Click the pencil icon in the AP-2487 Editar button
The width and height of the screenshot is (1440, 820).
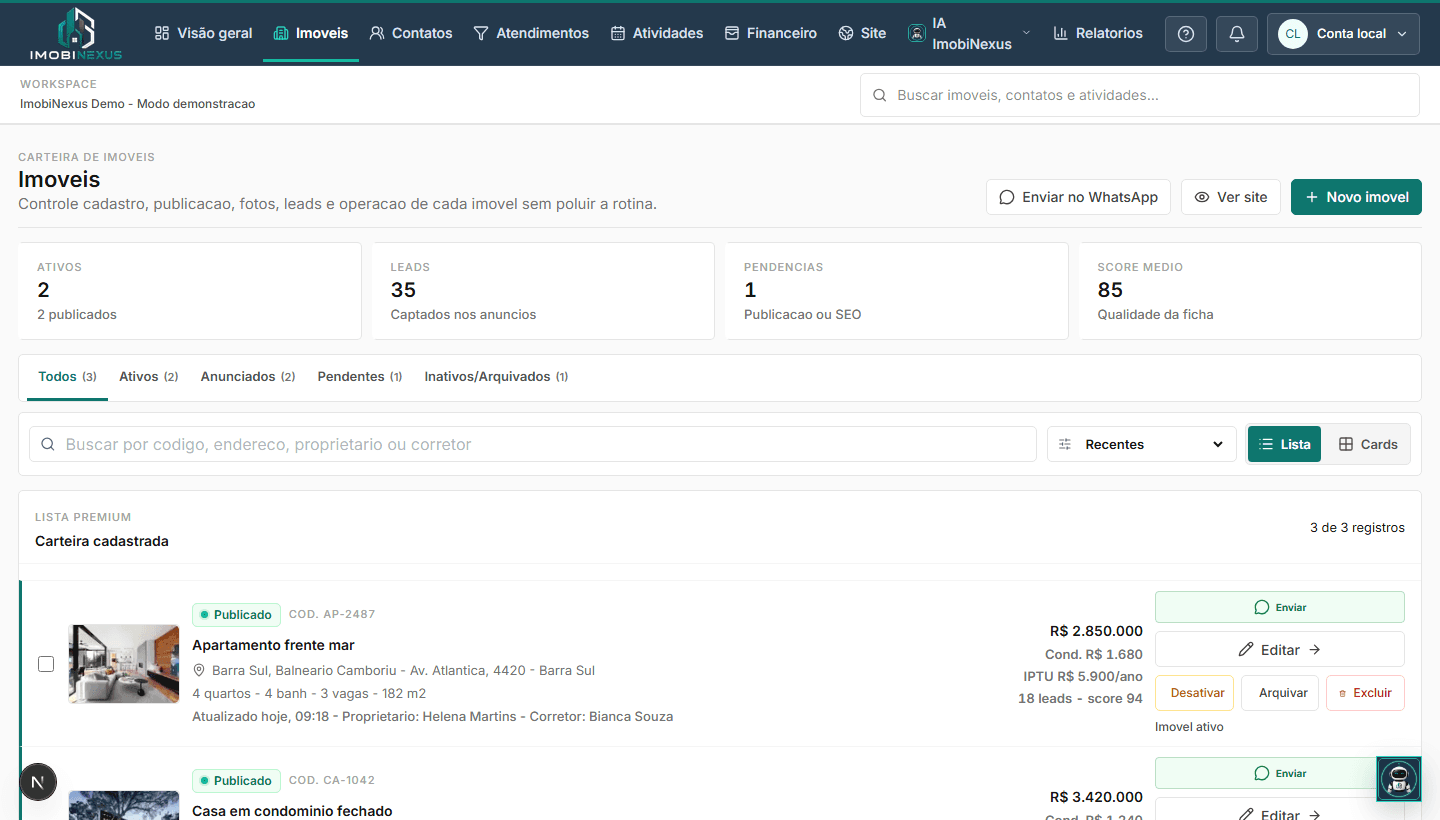[x=1246, y=650]
